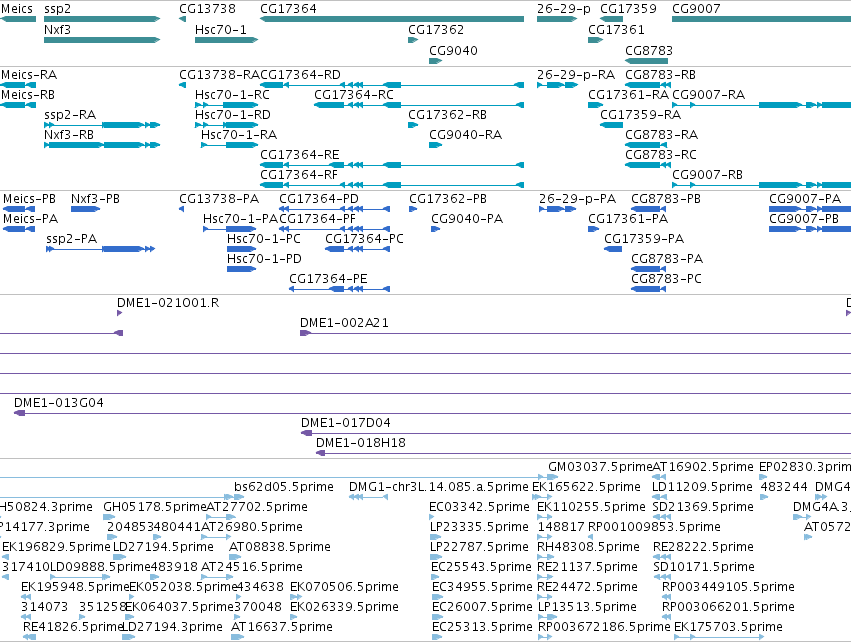Click BAC clone DME1-013G04
Viewport: 851px width, 642px height.
59,403
